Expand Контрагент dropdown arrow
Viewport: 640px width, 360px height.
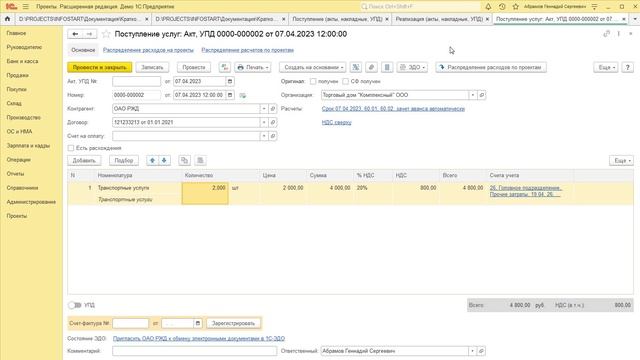pyautogui.click(x=264, y=109)
